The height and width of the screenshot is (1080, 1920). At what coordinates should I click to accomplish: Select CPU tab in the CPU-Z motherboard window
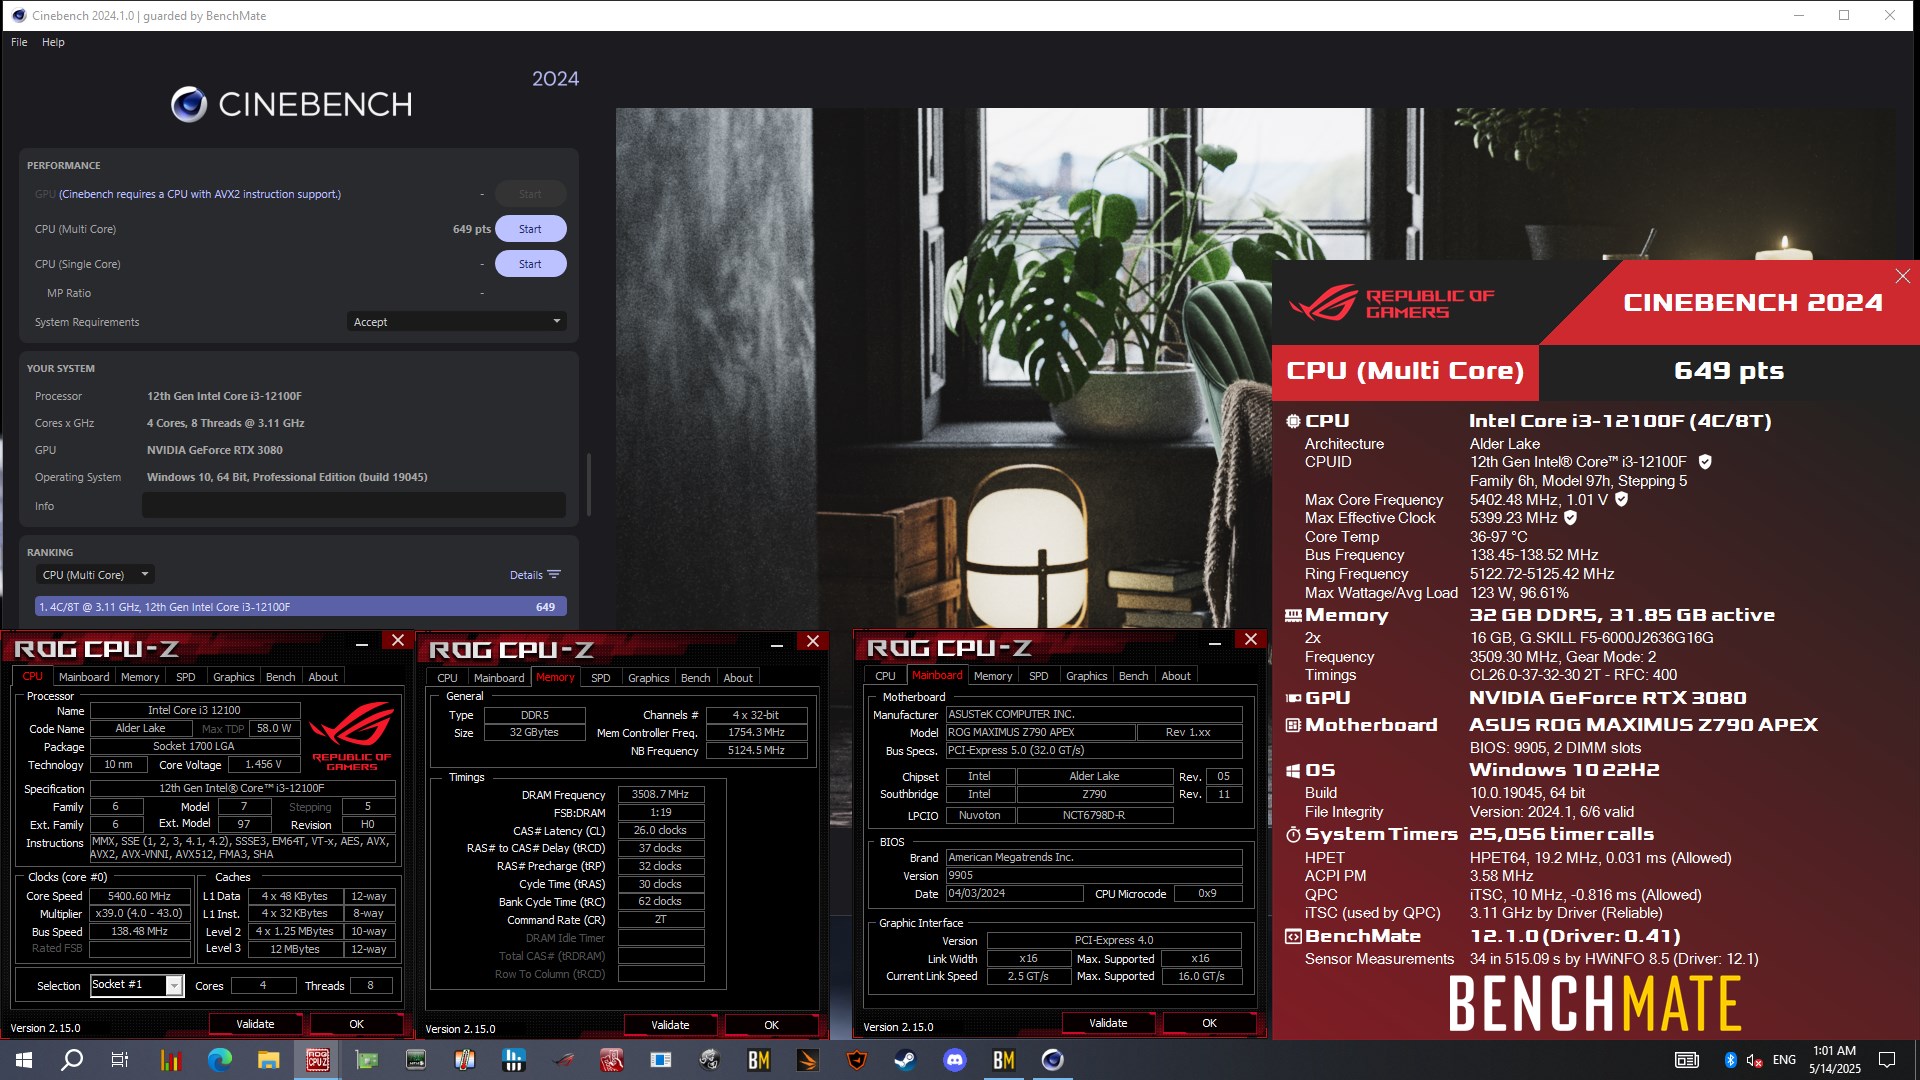[x=885, y=676]
